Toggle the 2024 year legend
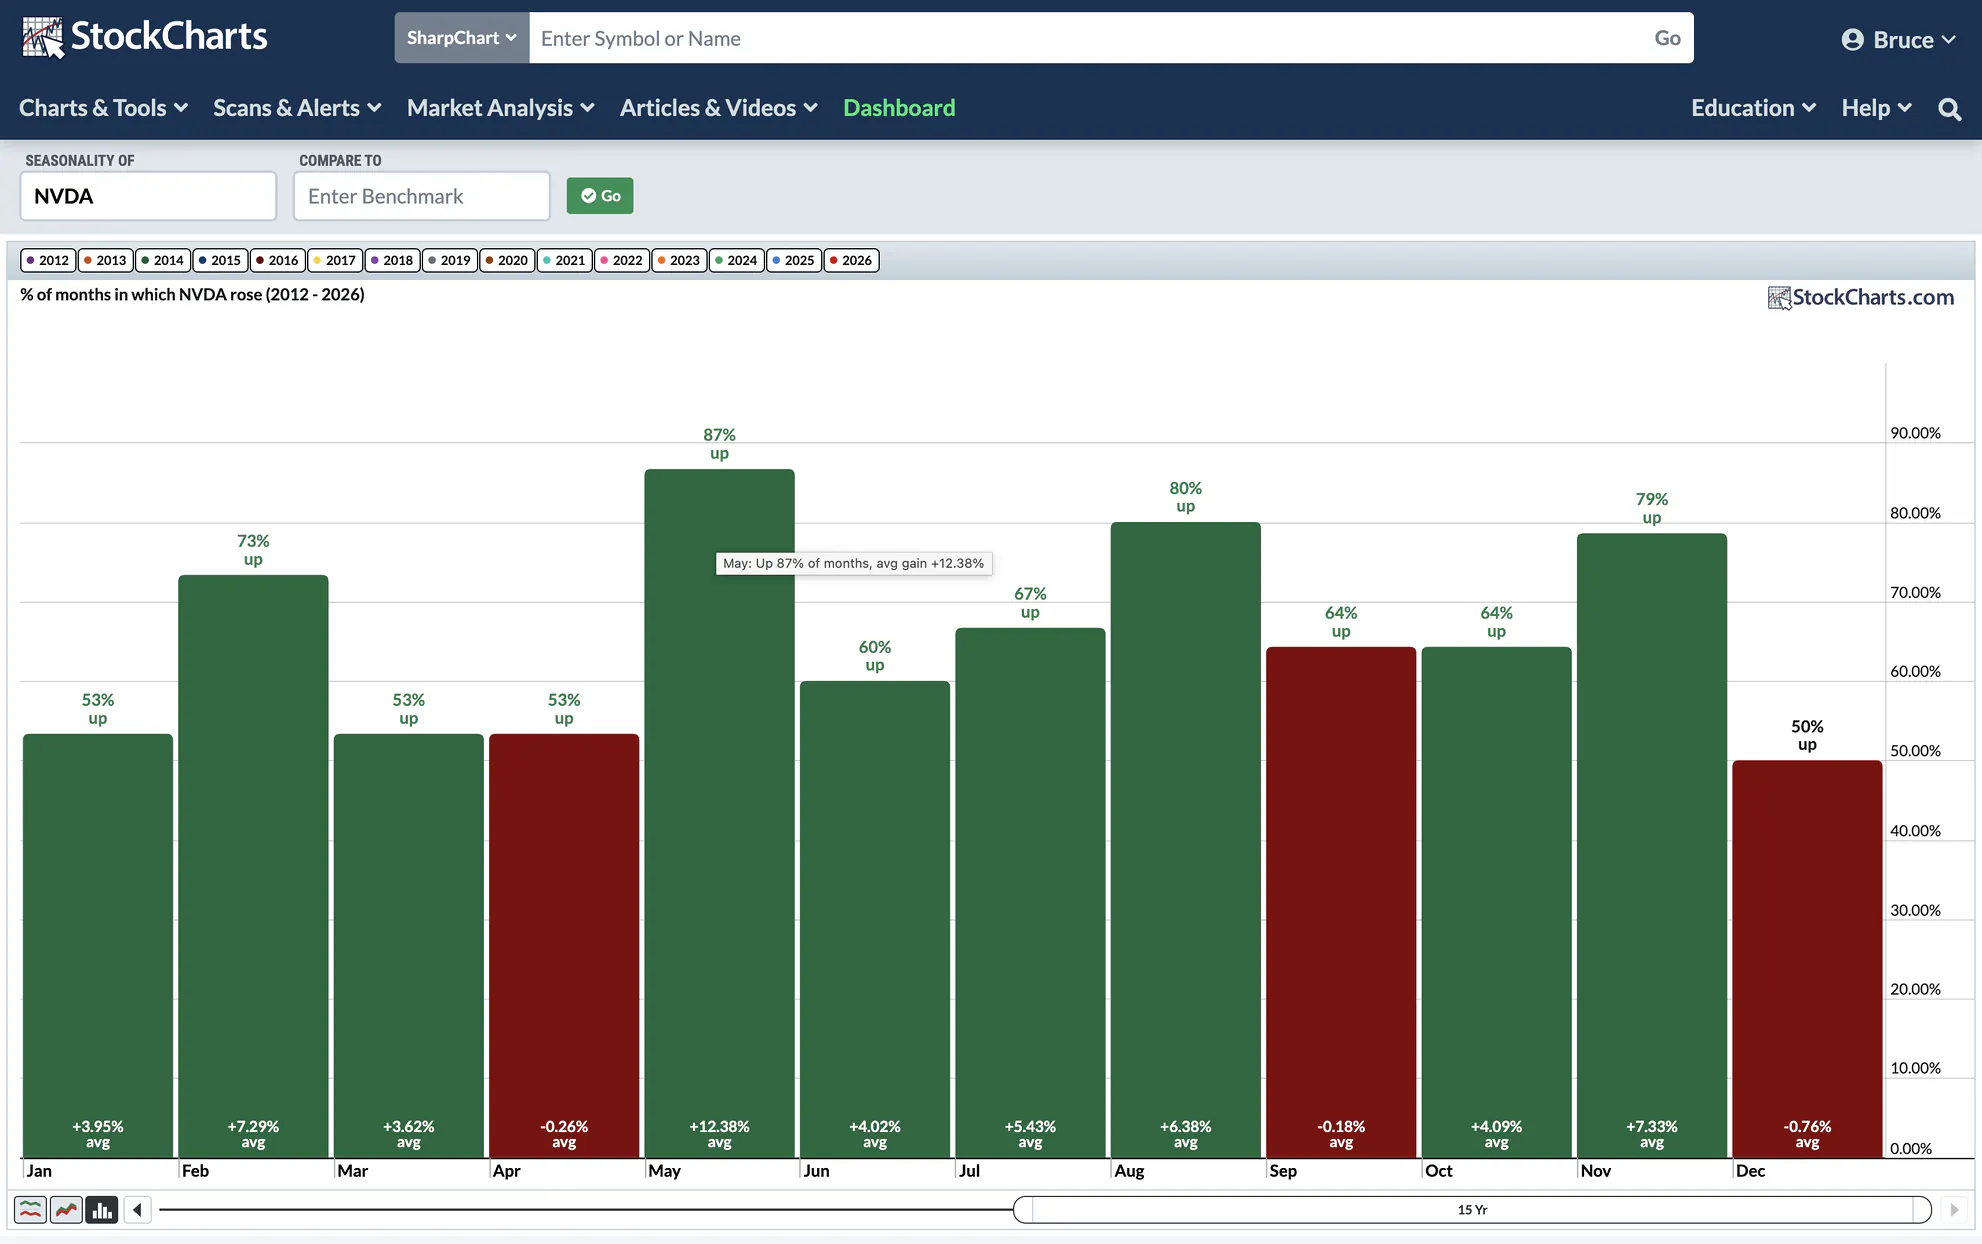Image resolution: width=1982 pixels, height=1244 pixels. coord(736,260)
